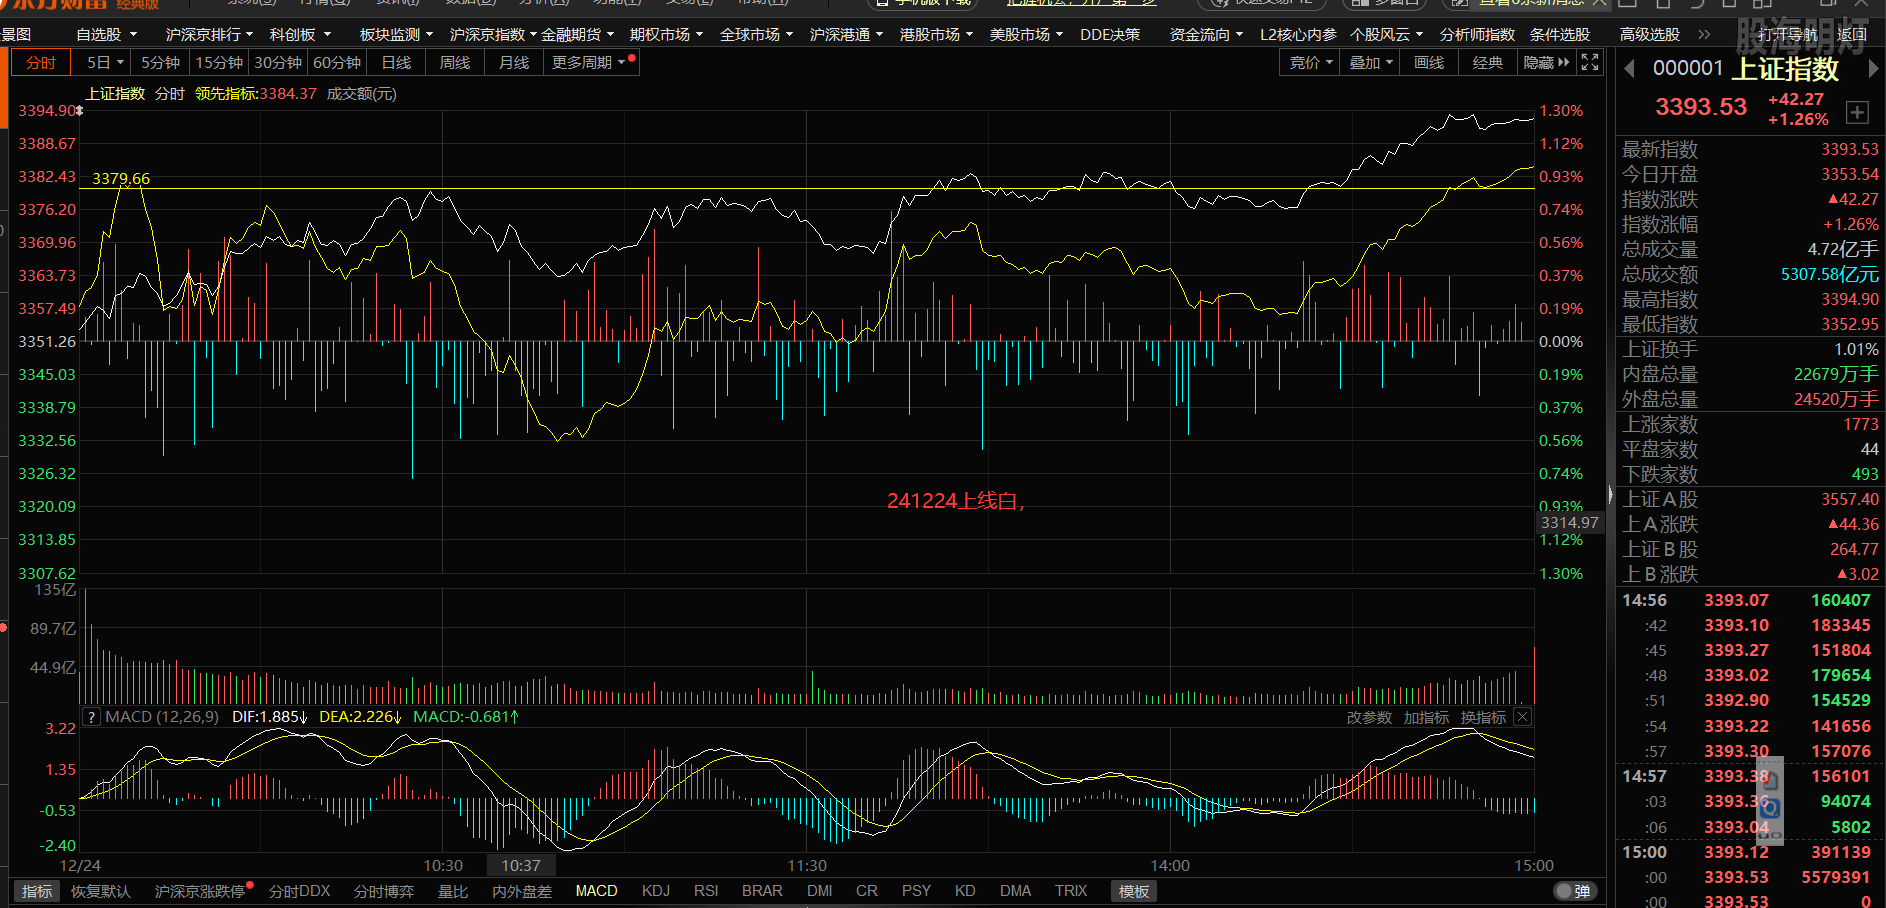Open the 科创板 dropdown menu

[x=300, y=34]
